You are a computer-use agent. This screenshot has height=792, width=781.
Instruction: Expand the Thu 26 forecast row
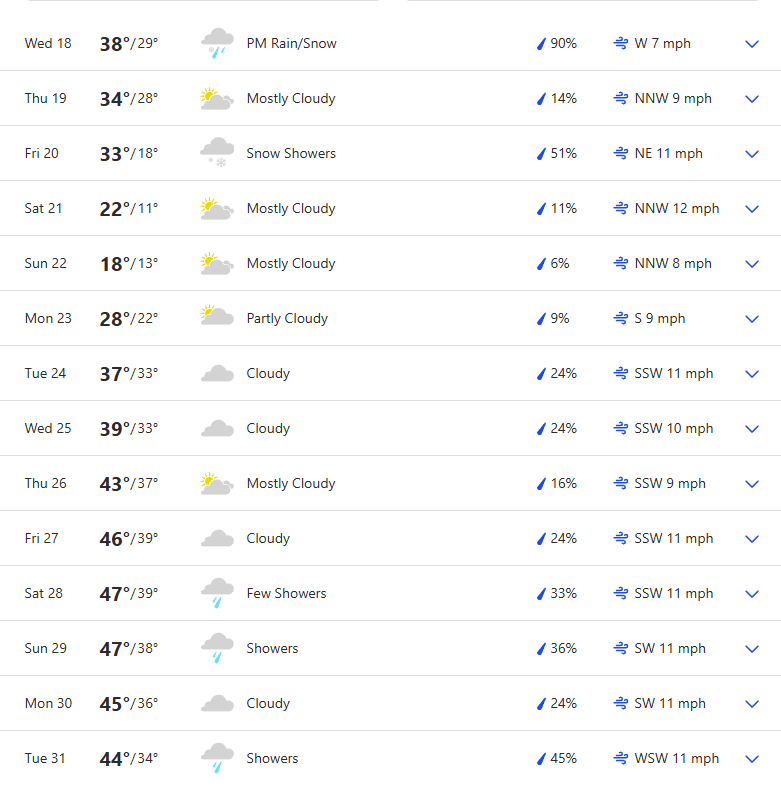point(753,484)
